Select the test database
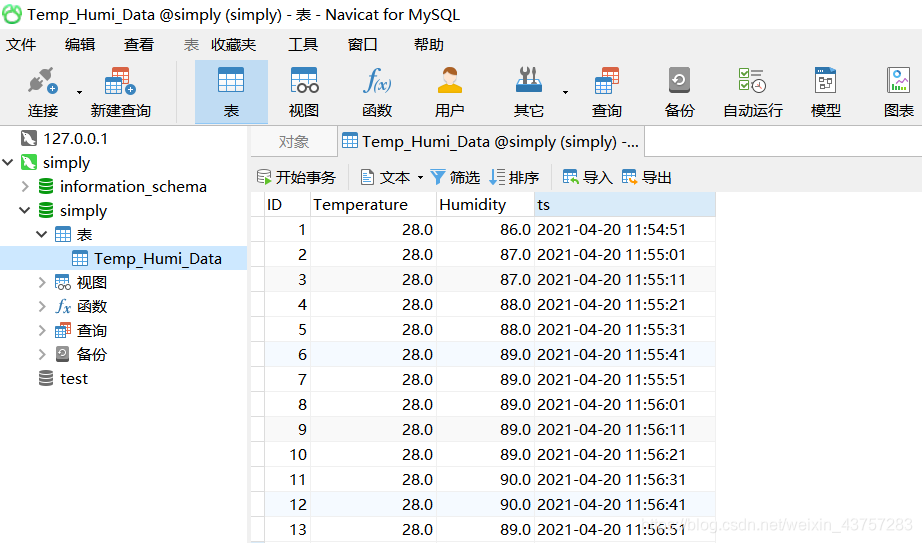This screenshot has height=543, width=922. coord(74,379)
